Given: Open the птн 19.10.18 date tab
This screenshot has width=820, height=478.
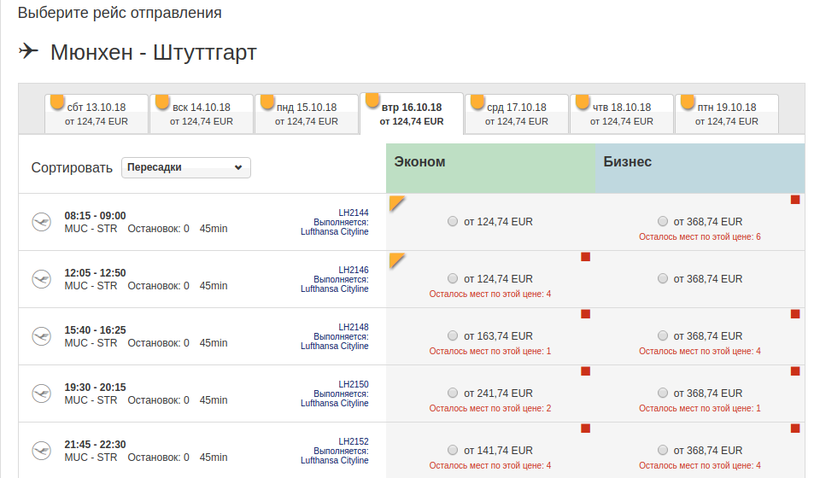Looking at the screenshot, I should click(x=726, y=114).
